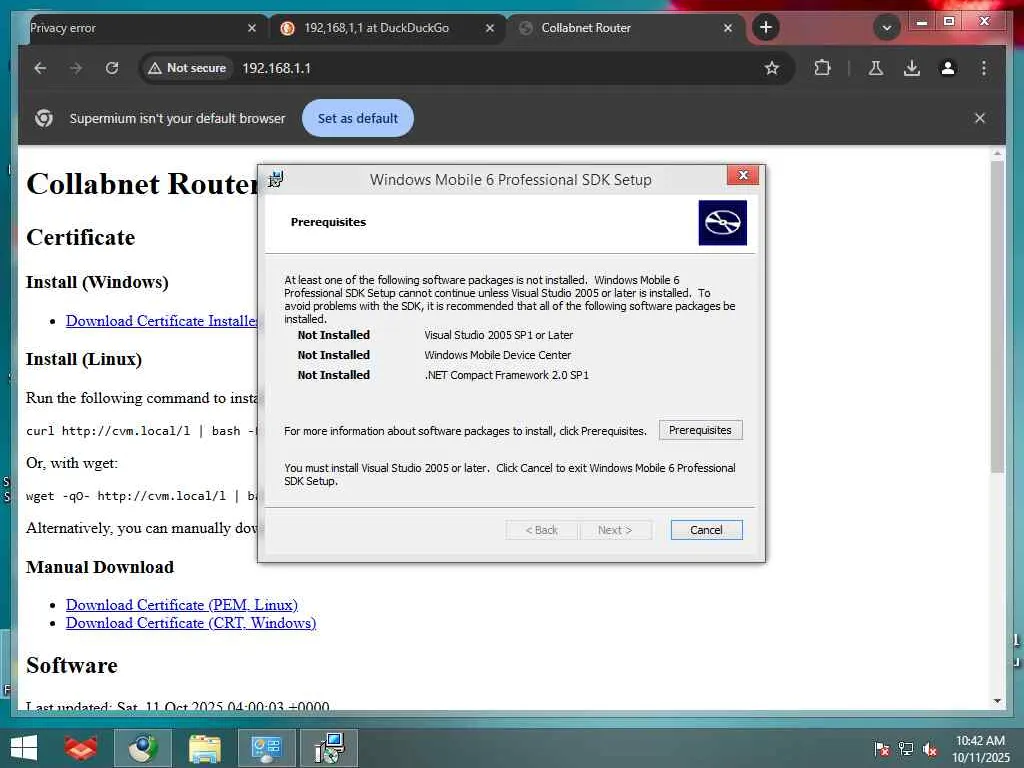Click the SDK disc logo image
The image size is (1024, 768).
click(722, 223)
